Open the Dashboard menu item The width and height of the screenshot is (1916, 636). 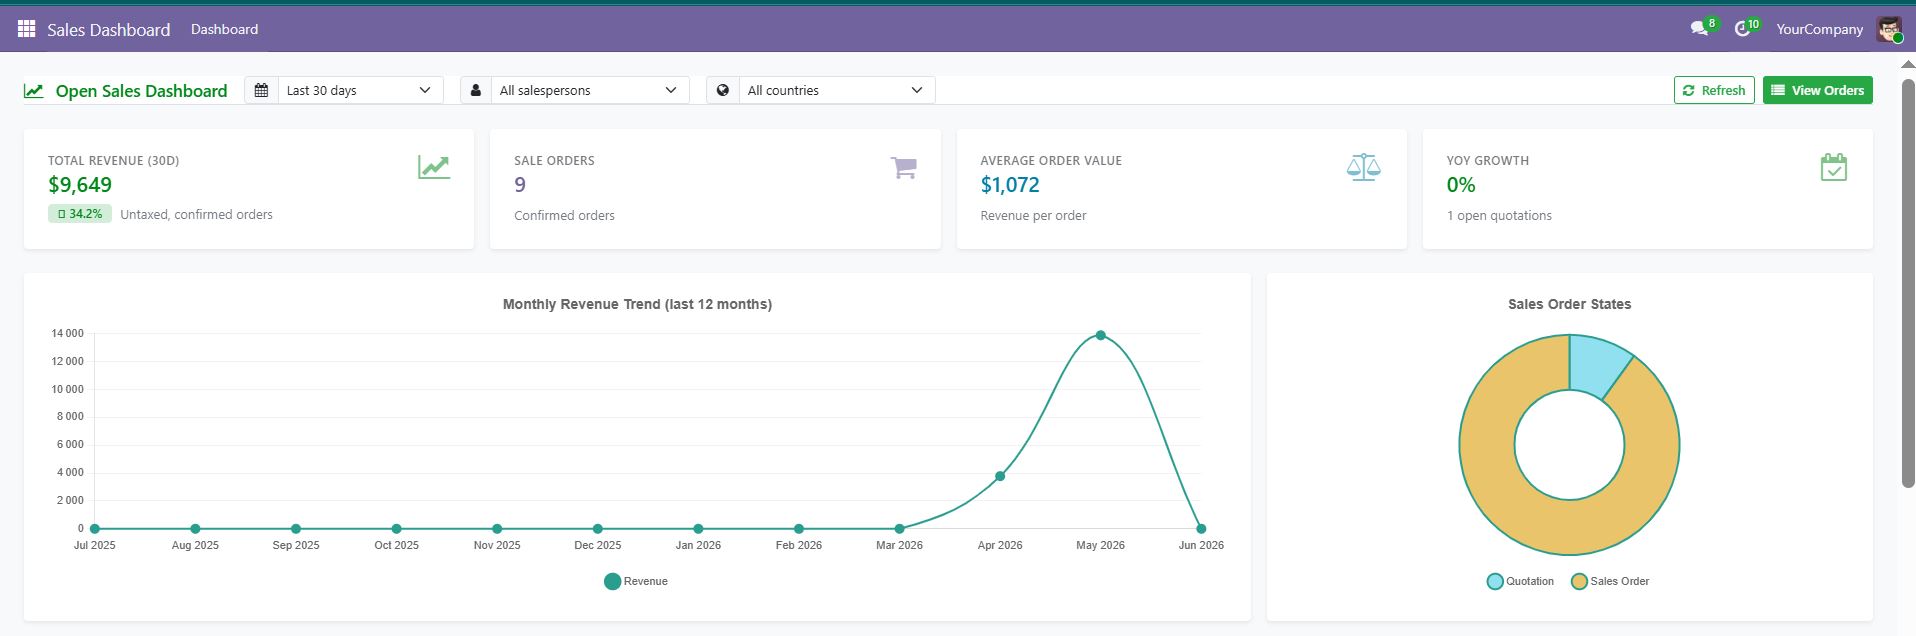[224, 29]
